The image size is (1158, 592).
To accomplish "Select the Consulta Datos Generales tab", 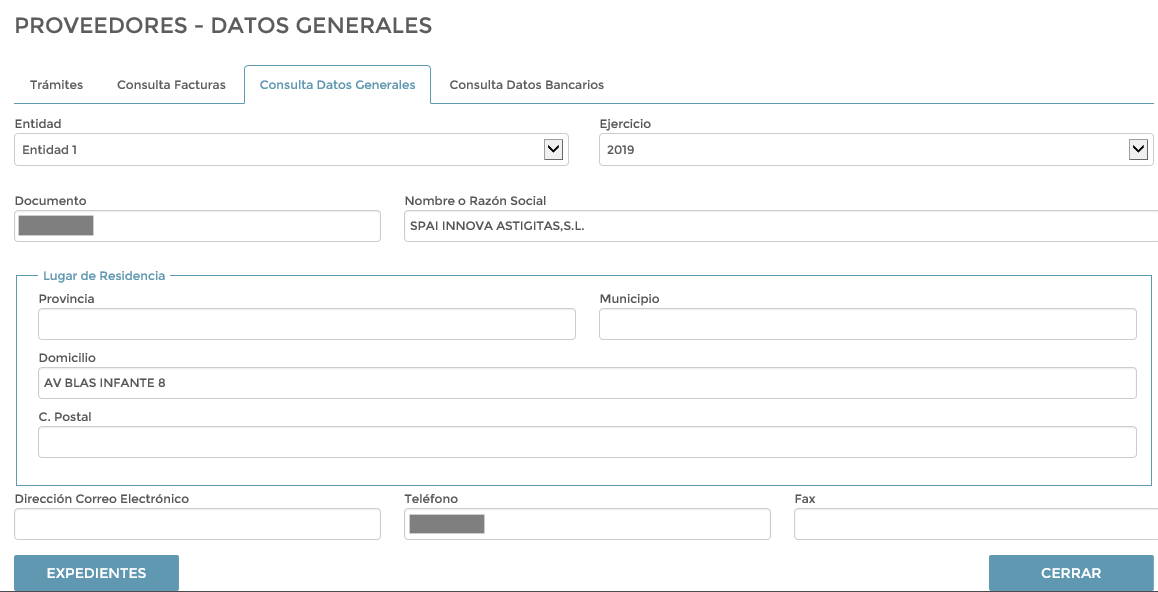I will [337, 85].
